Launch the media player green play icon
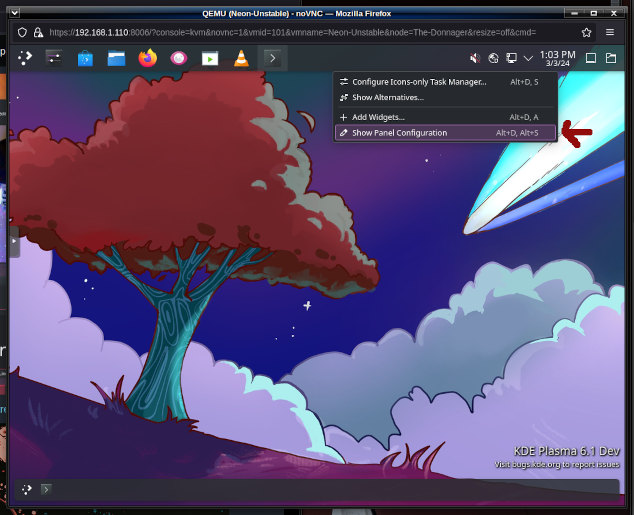634x515 pixels. coord(210,59)
